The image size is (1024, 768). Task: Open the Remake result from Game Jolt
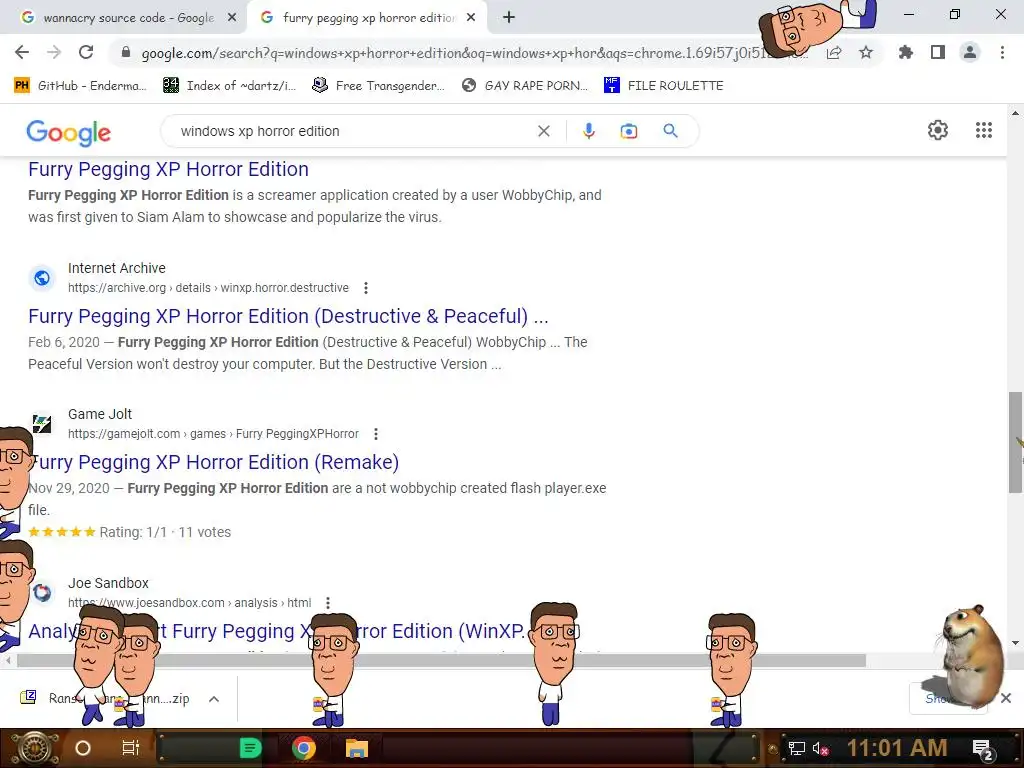click(x=214, y=462)
